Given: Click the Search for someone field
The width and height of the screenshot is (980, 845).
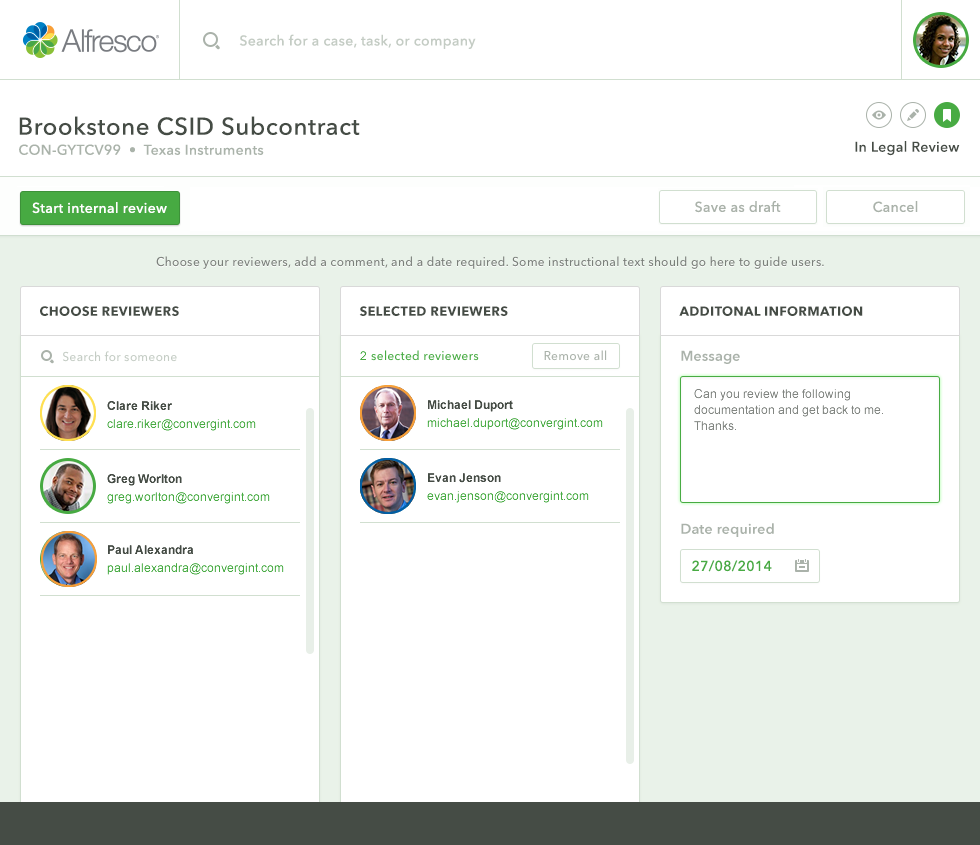Looking at the screenshot, I should tap(170, 356).
